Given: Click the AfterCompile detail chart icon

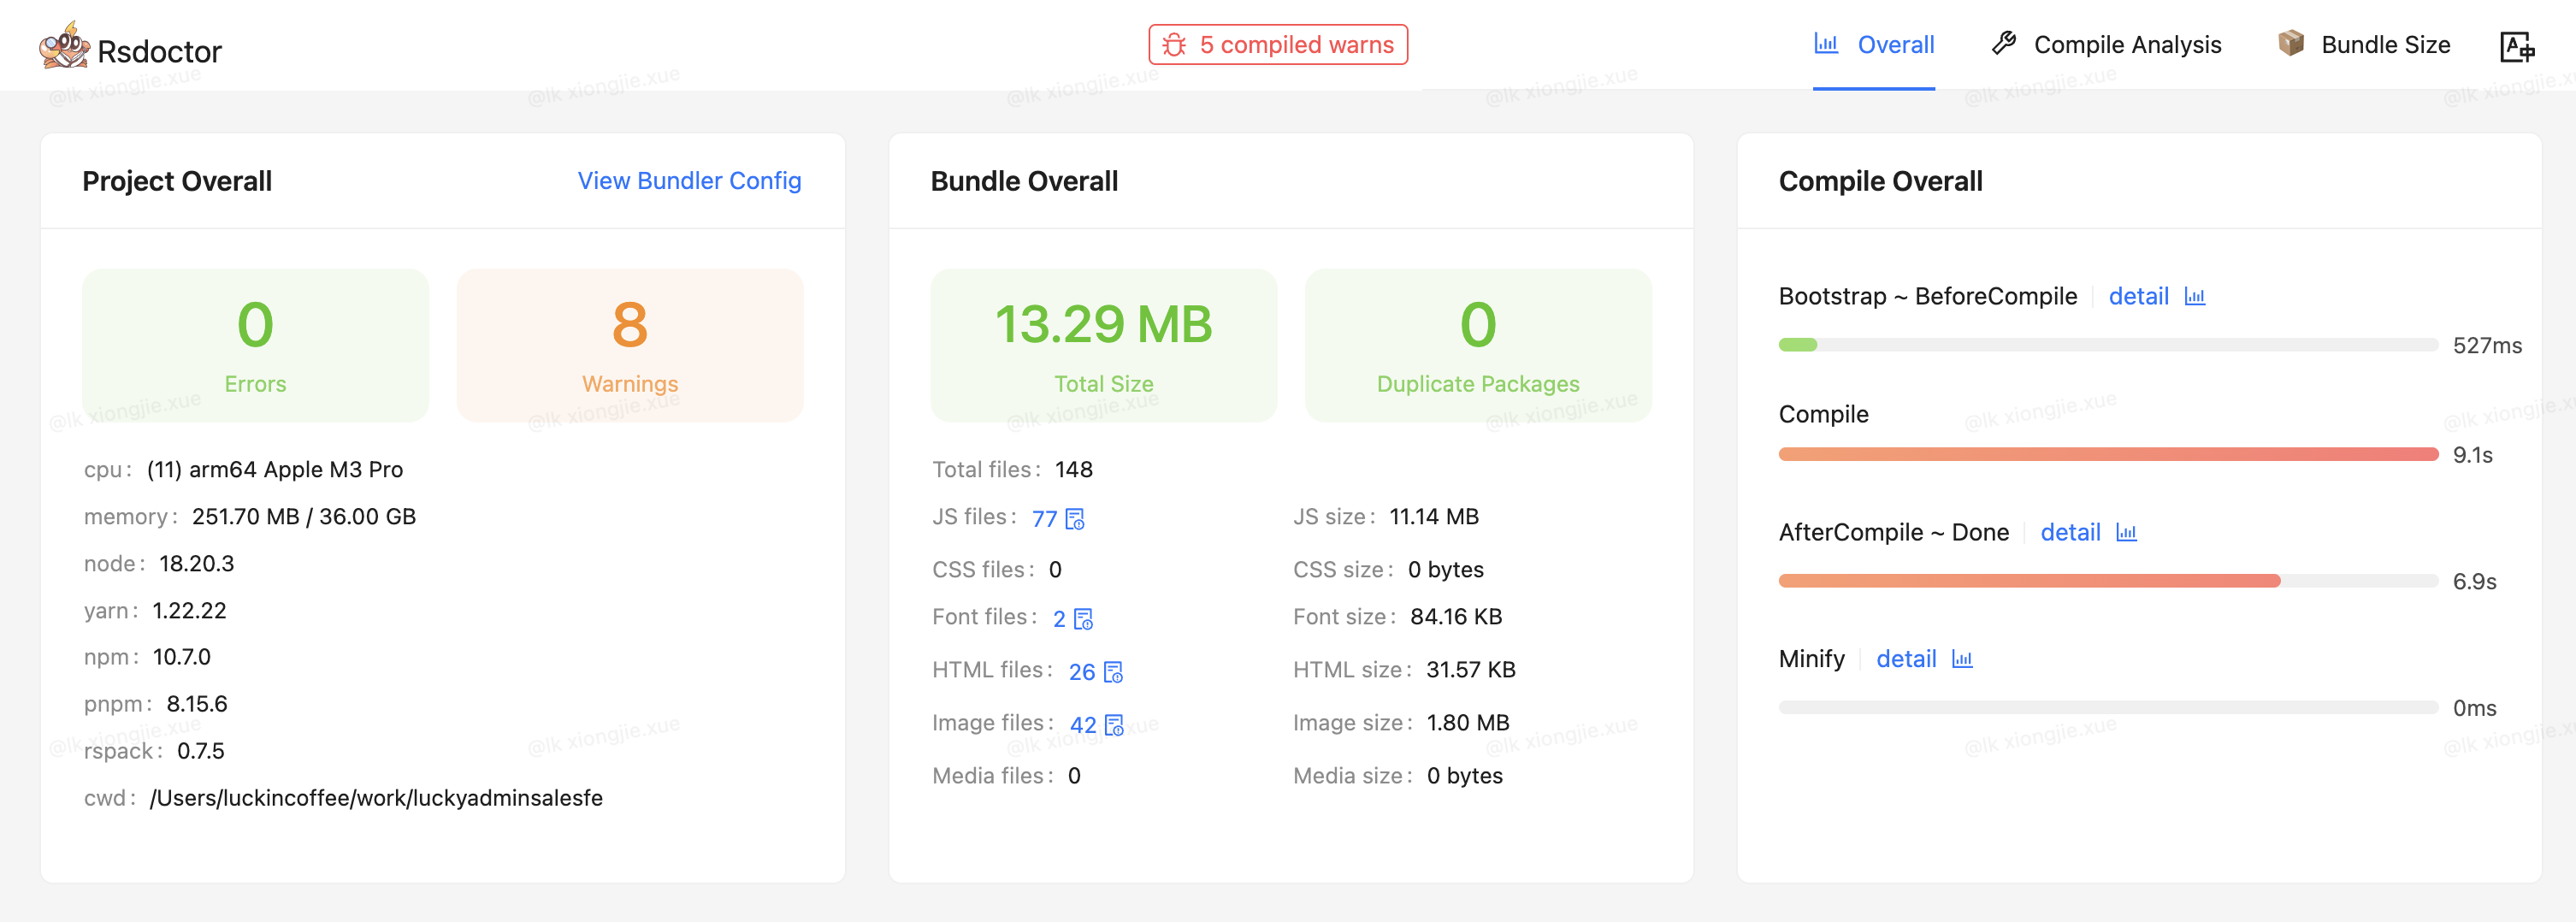Looking at the screenshot, I should point(2126,533).
